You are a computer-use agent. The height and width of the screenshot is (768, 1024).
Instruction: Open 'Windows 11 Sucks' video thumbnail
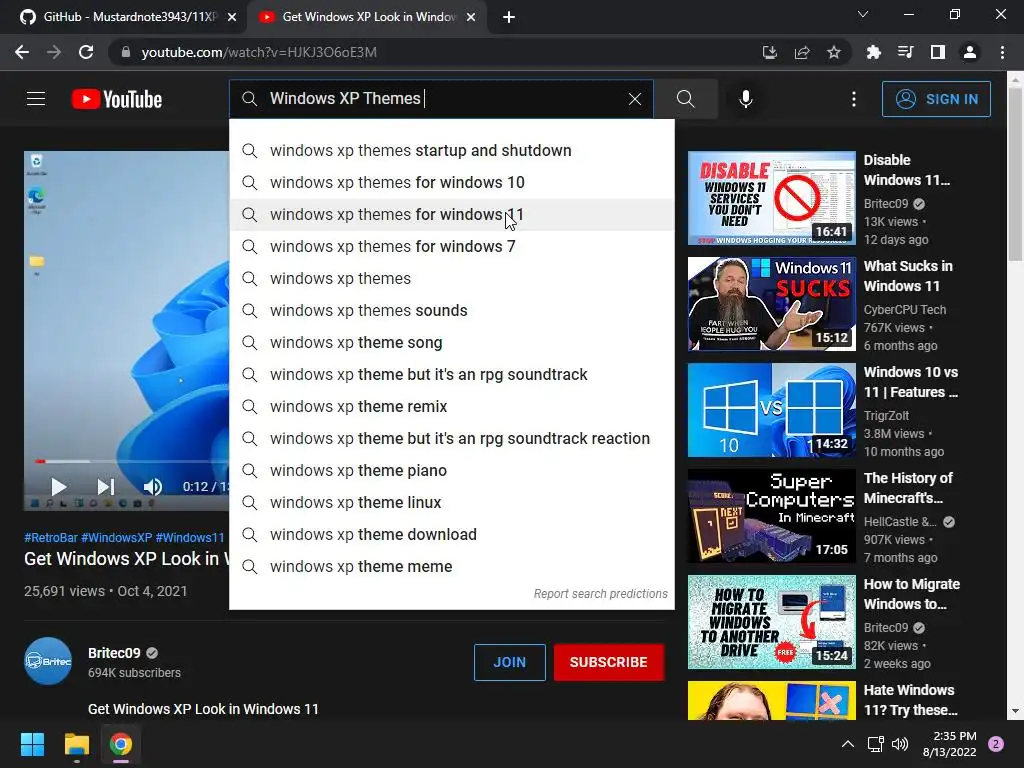(771, 304)
